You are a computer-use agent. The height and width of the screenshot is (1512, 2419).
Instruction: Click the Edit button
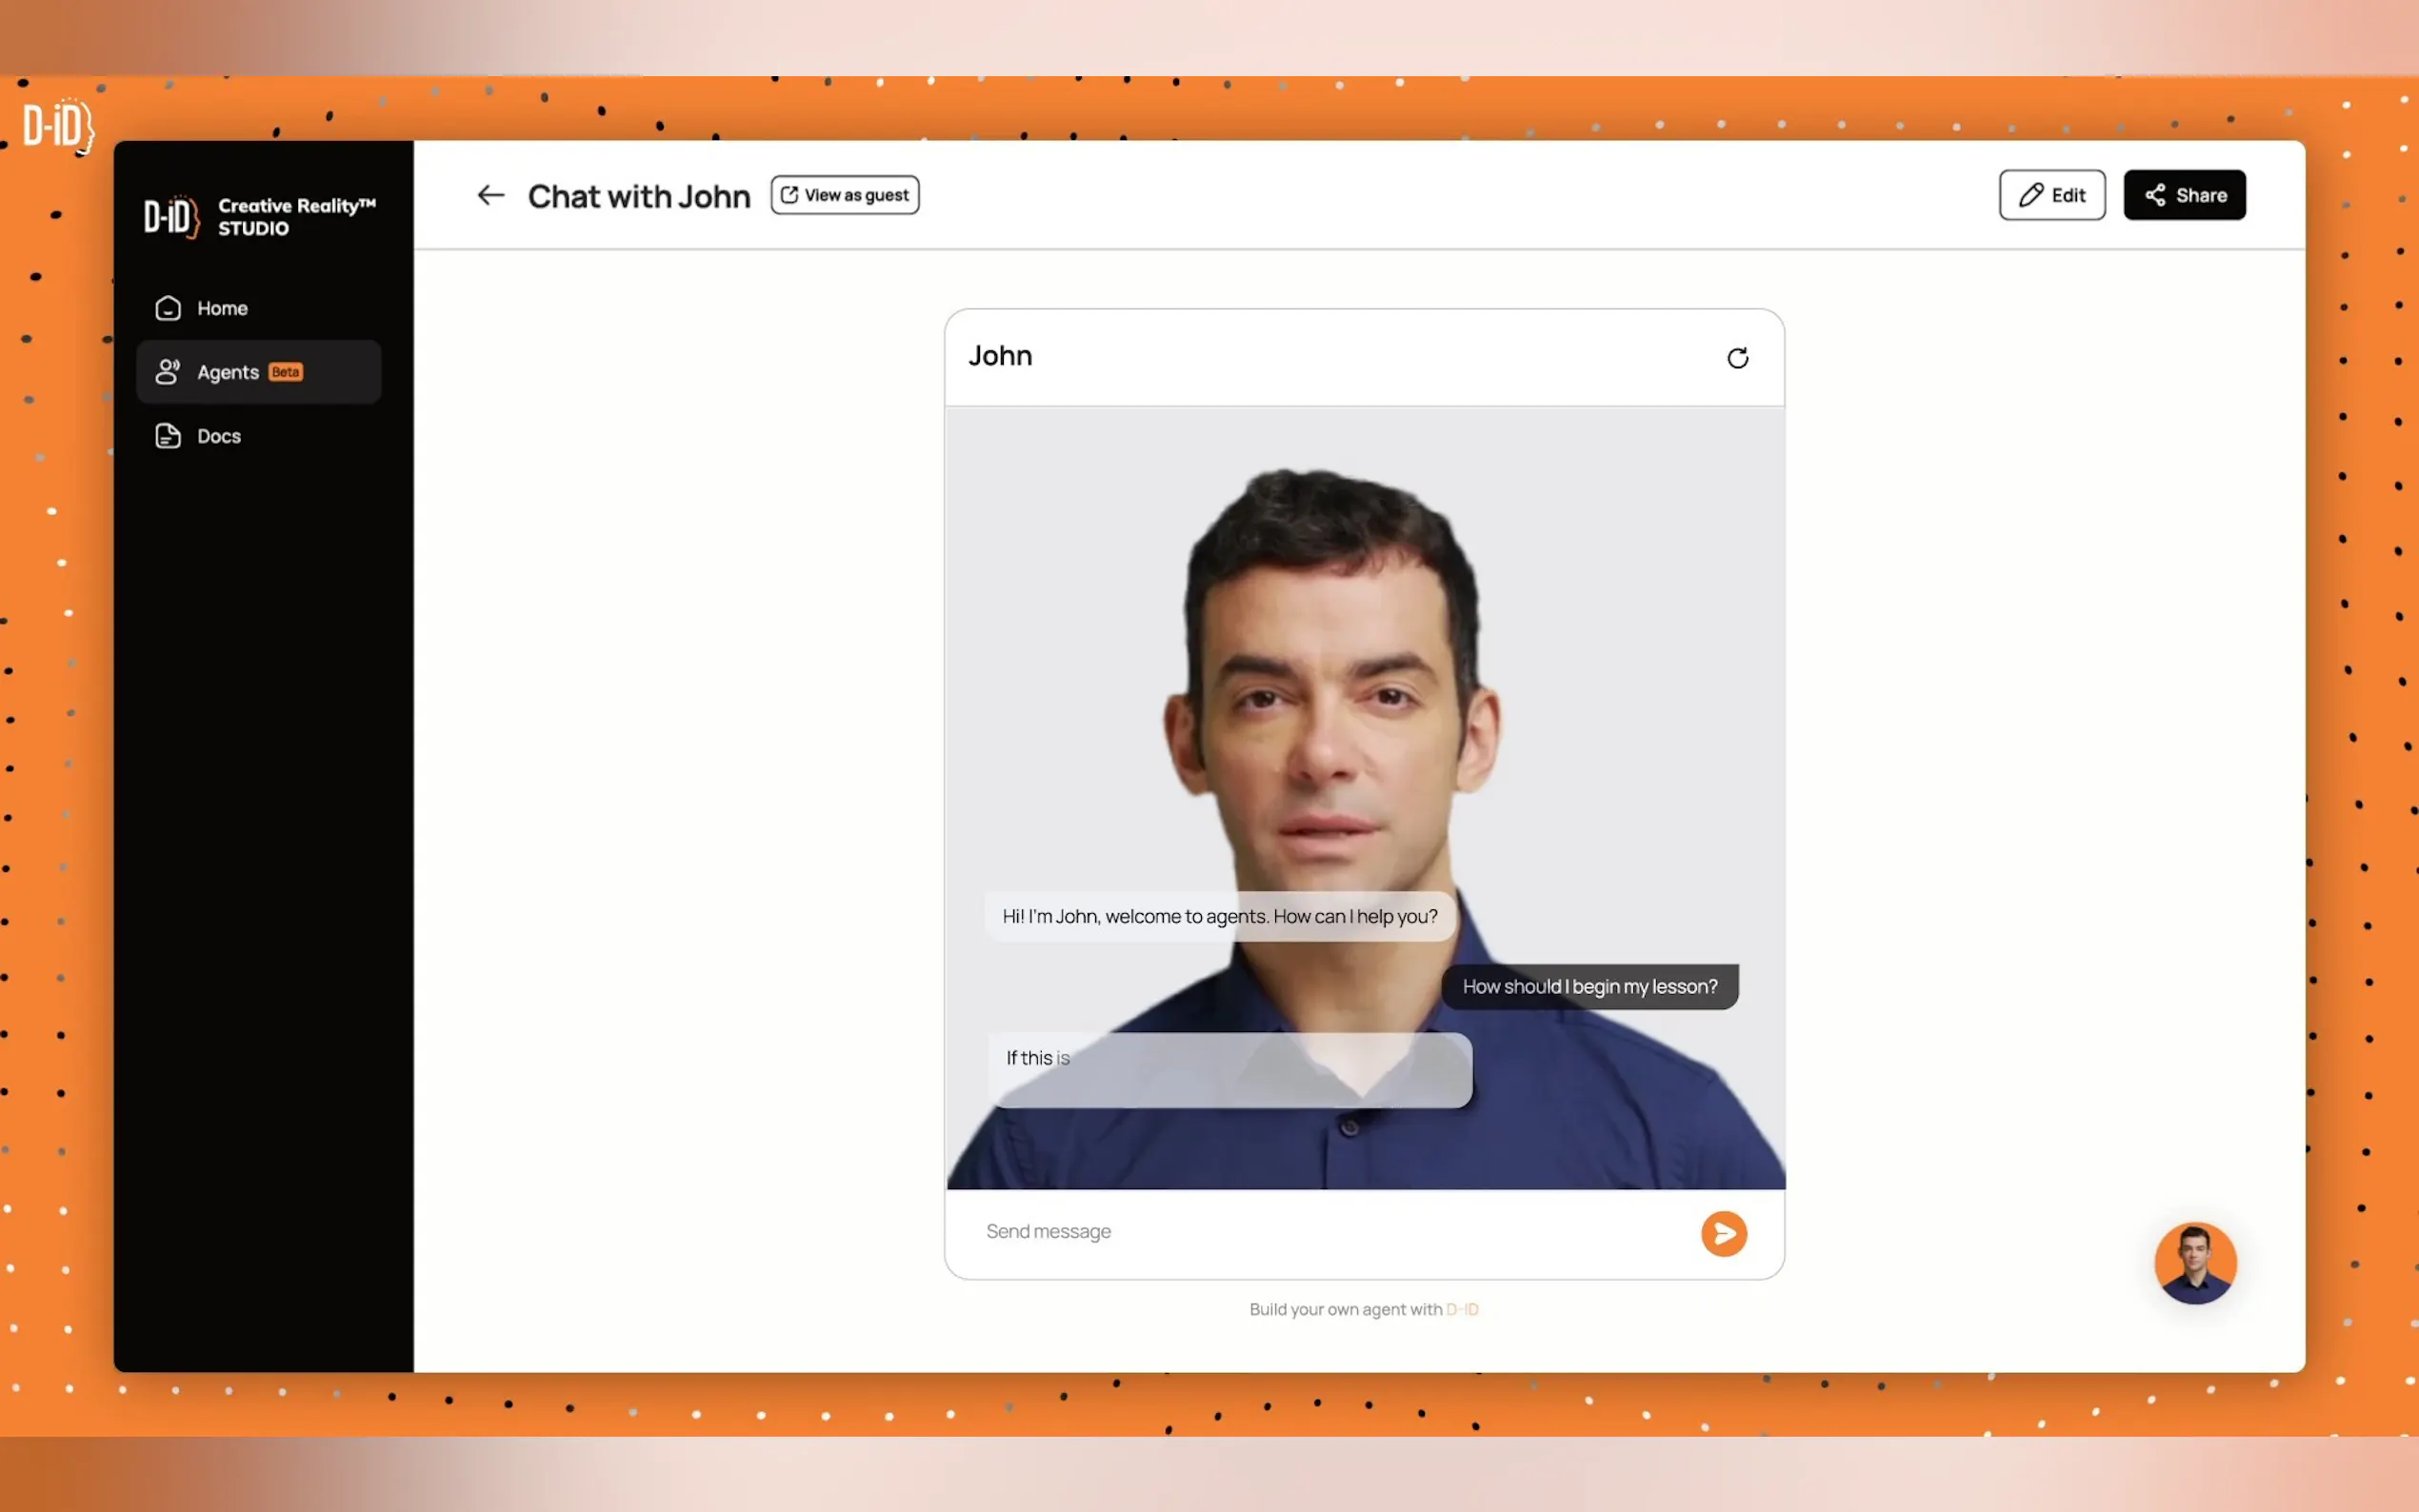[x=2052, y=195]
